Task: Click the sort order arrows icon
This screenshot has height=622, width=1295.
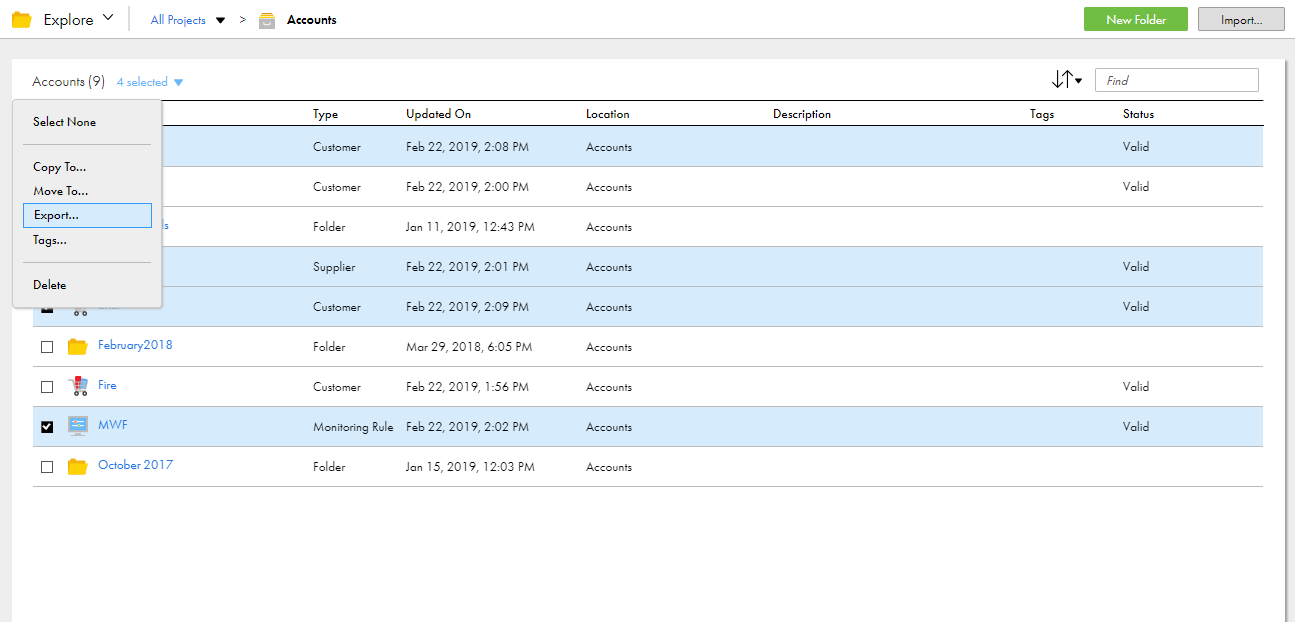Action: tap(1067, 80)
